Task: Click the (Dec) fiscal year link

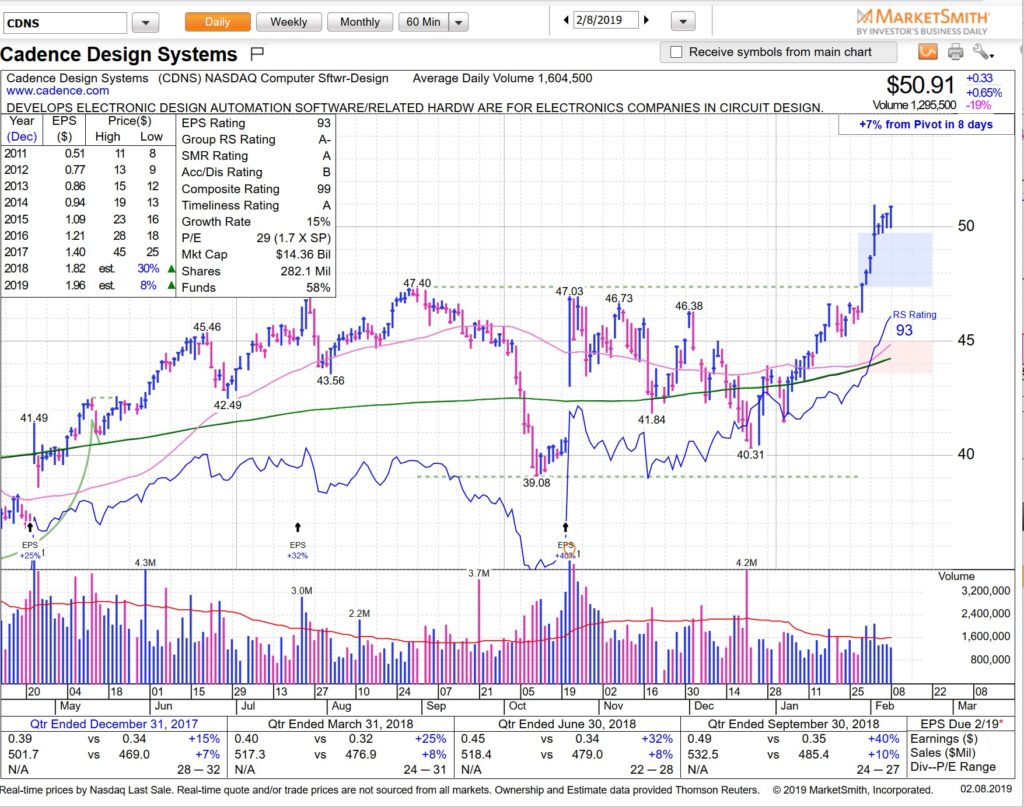Action: click(22, 136)
